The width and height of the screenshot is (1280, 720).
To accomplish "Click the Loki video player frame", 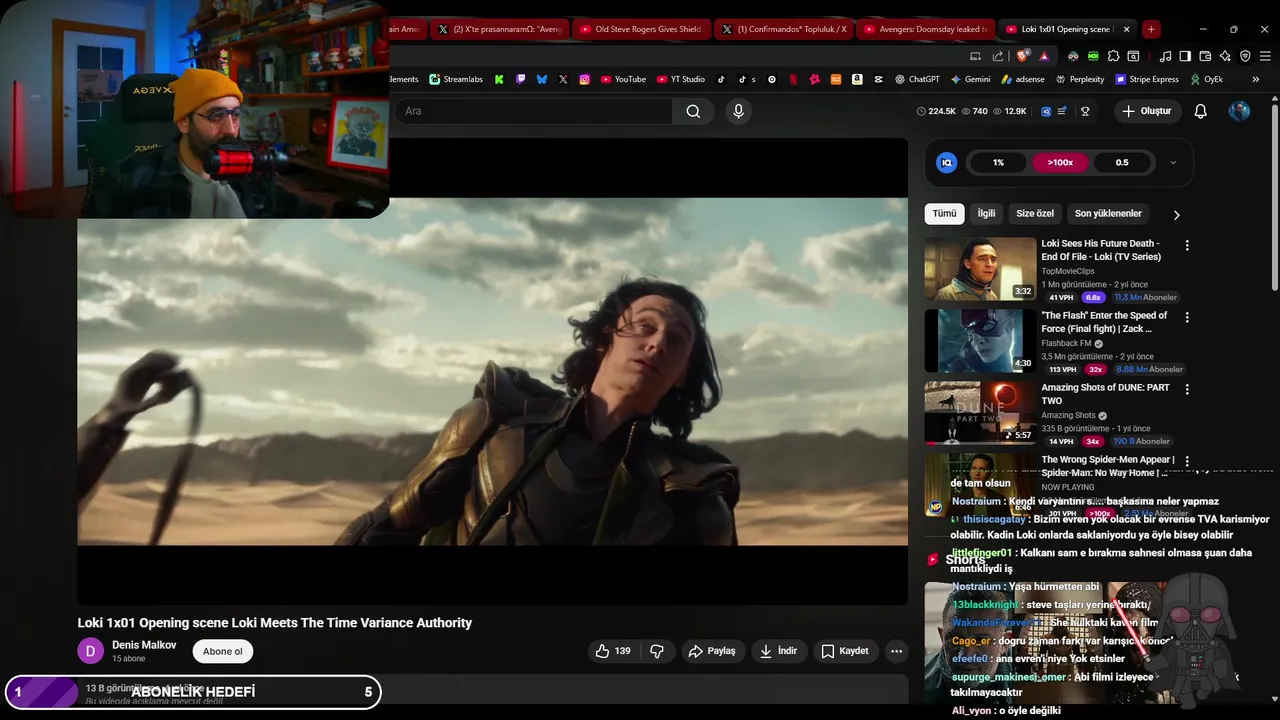I will point(492,371).
